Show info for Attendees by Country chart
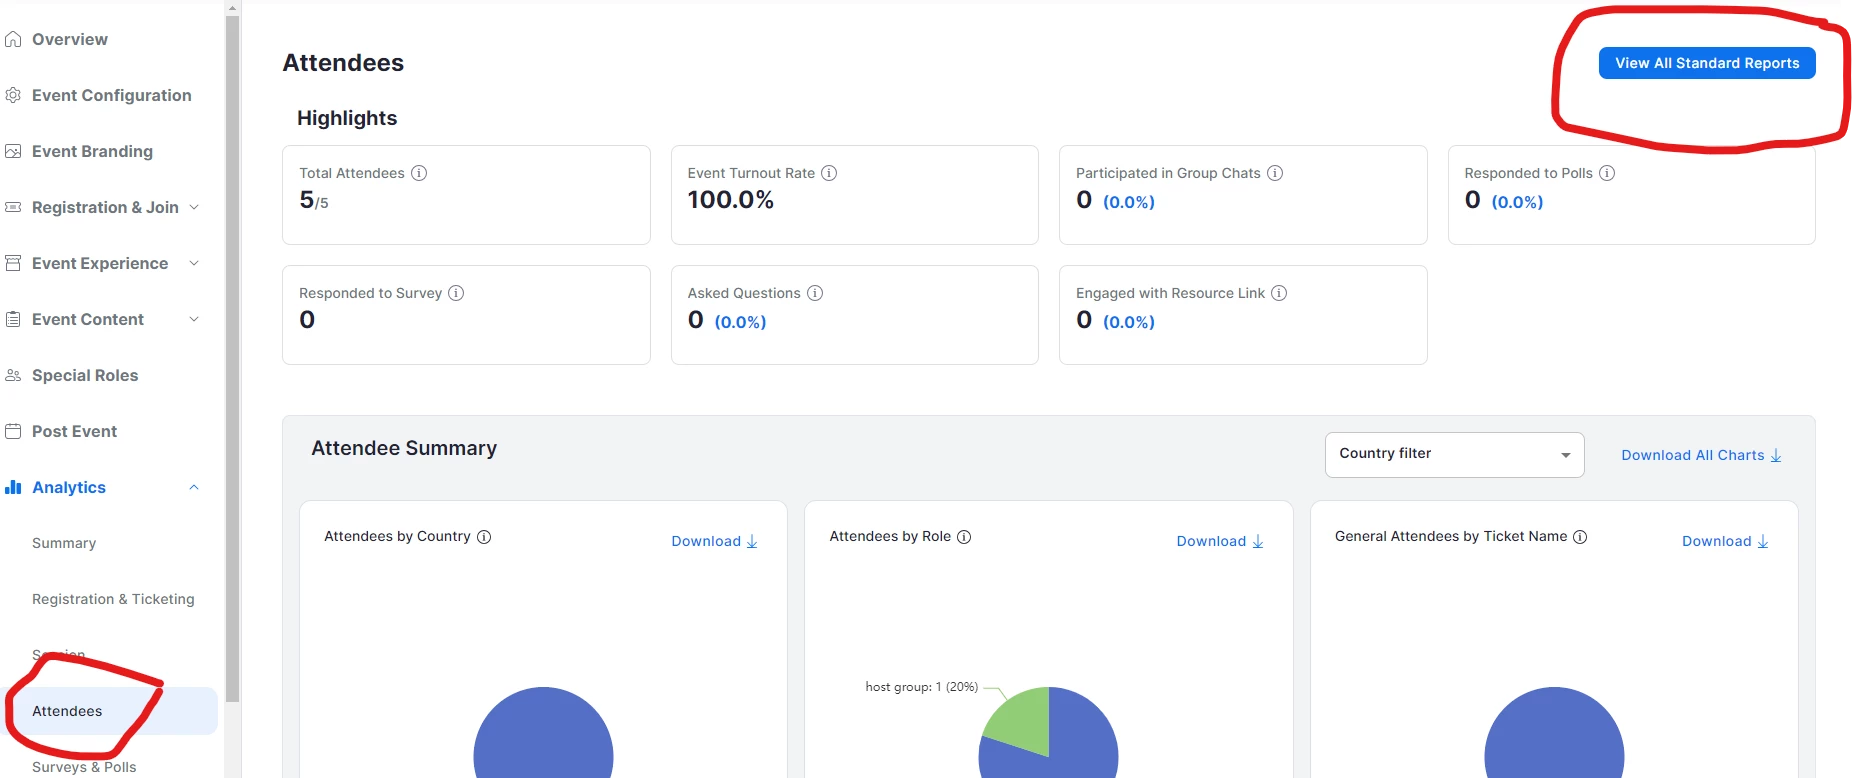1853x778 pixels. pos(484,537)
